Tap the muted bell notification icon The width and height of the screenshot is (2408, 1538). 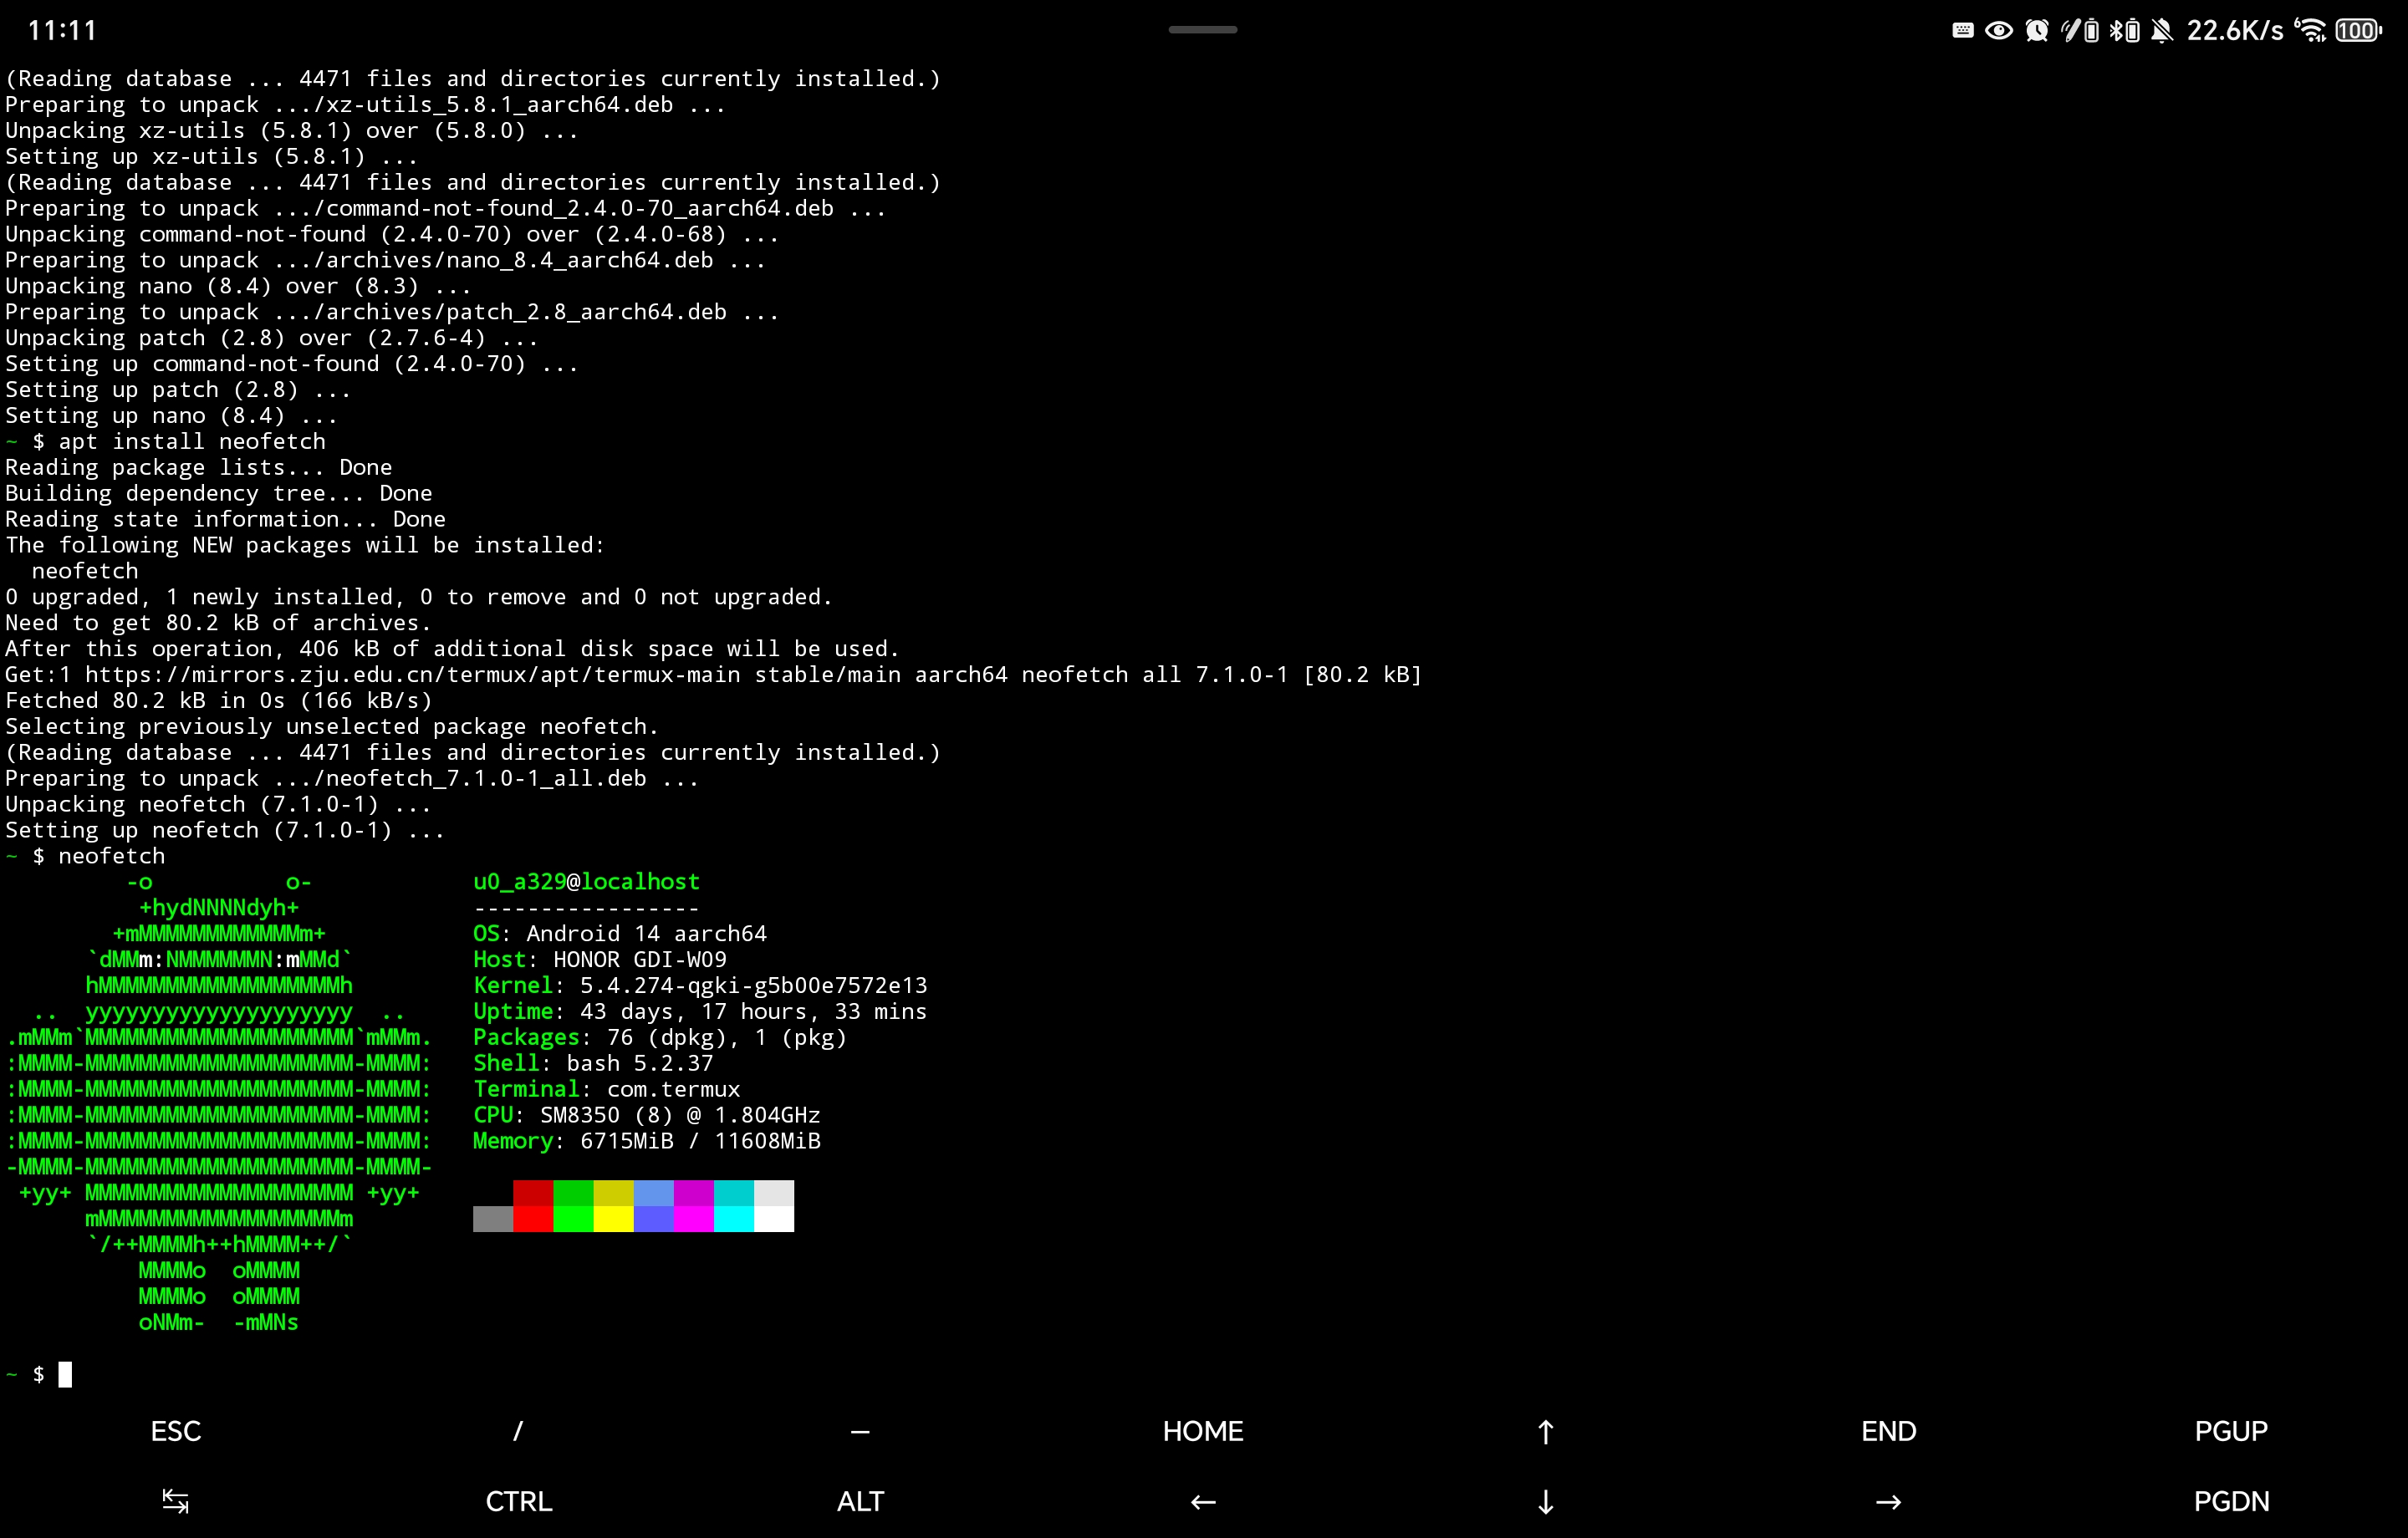tap(2162, 31)
